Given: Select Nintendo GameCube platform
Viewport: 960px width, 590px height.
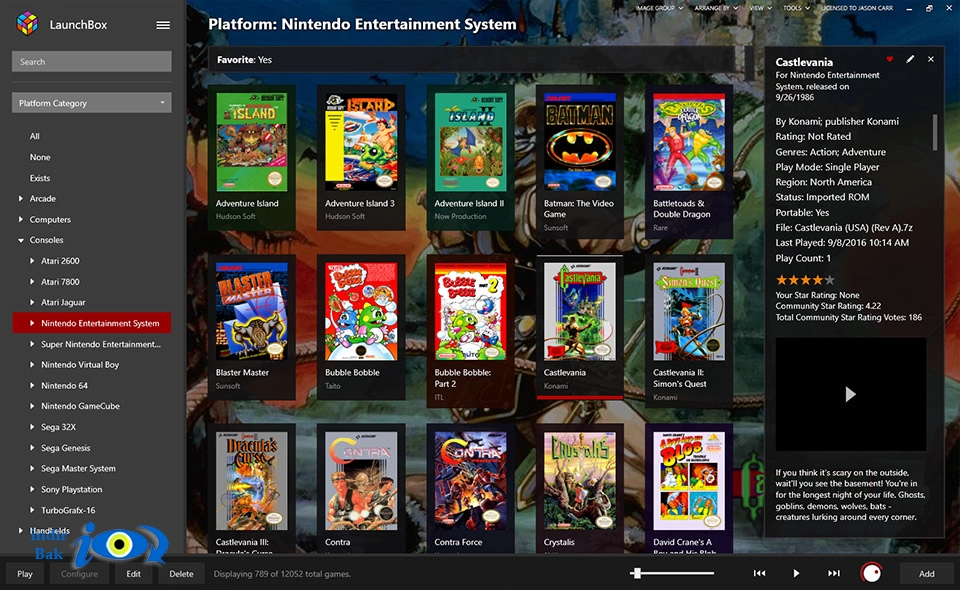Looking at the screenshot, I should click(x=80, y=406).
